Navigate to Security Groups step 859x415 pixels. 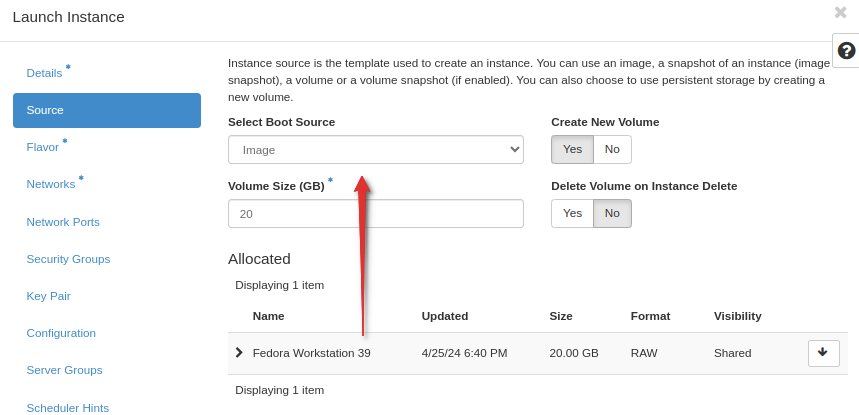point(68,259)
